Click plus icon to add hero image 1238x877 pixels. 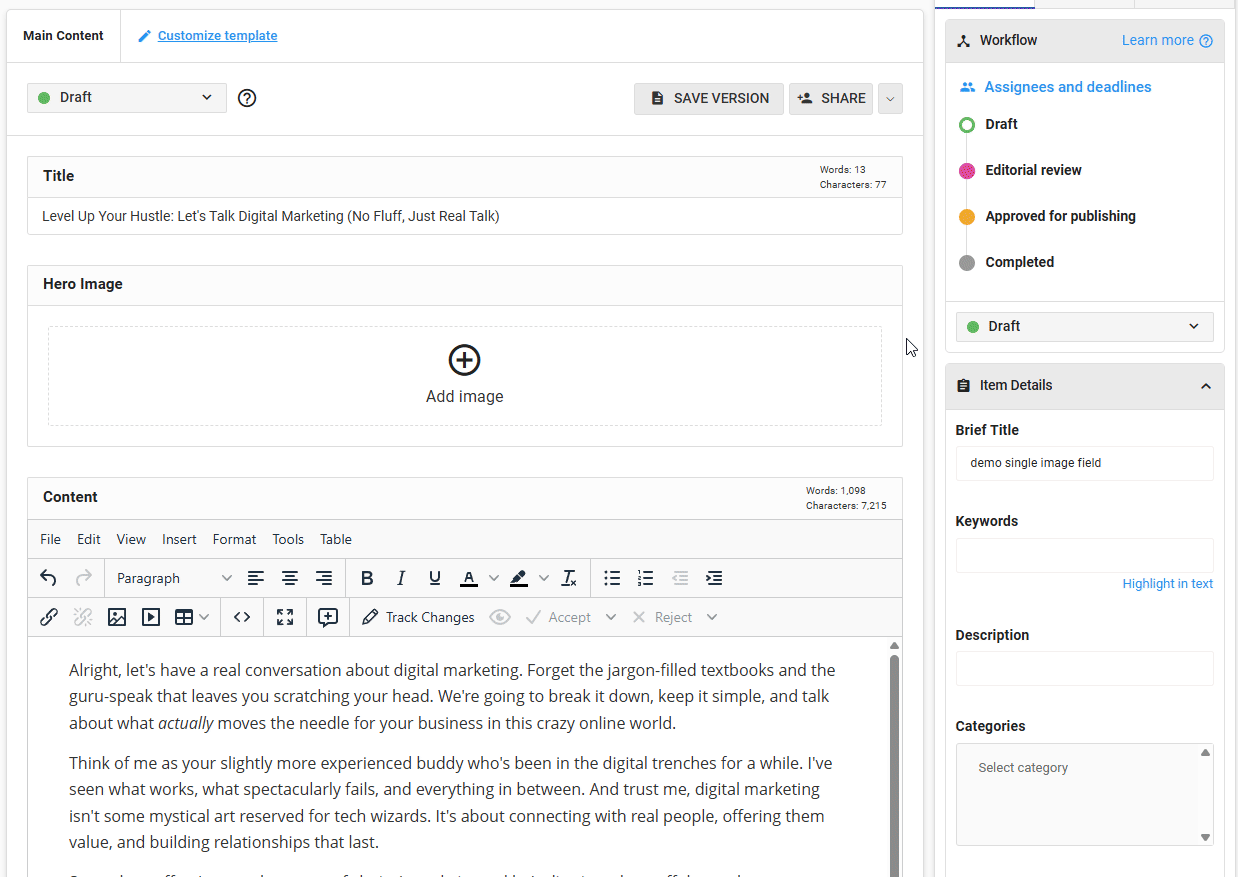pos(465,360)
